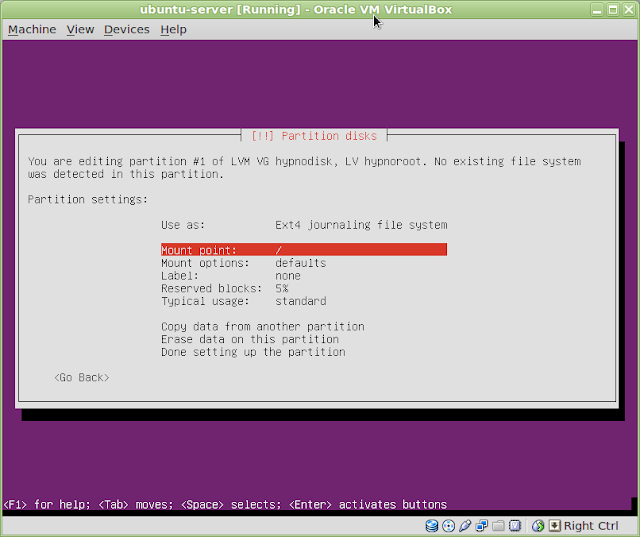Select the 'Mount options: defaults' row
This screenshot has height=537, width=640.
(x=243, y=263)
